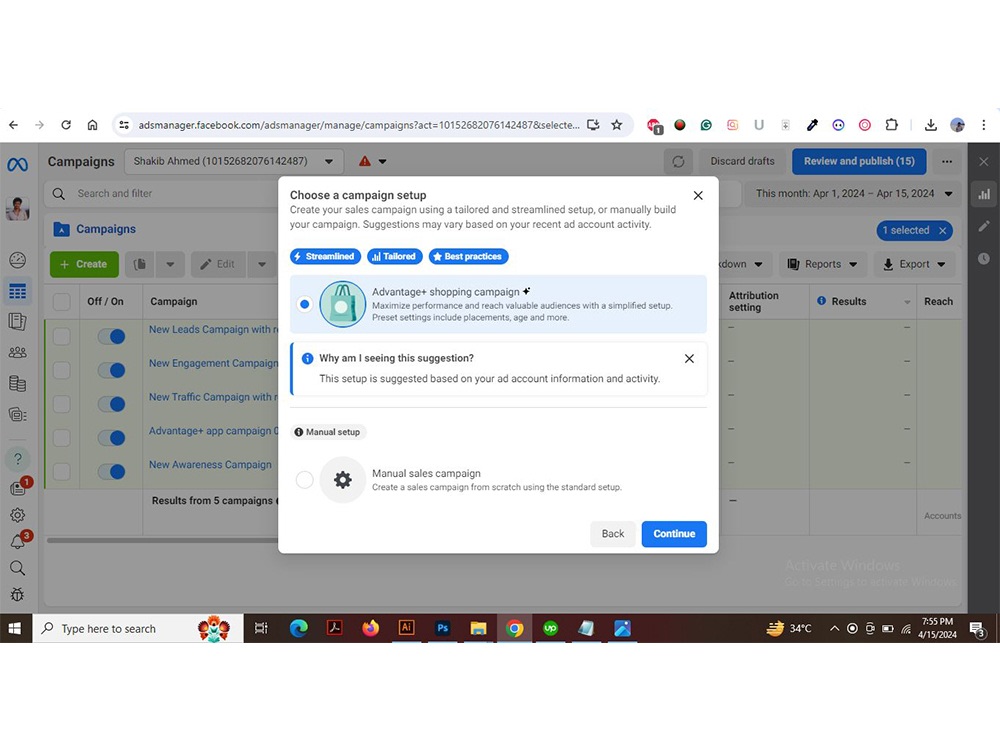
Task: Expand the duplicate button dropdown arrow
Action: click(170, 264)
